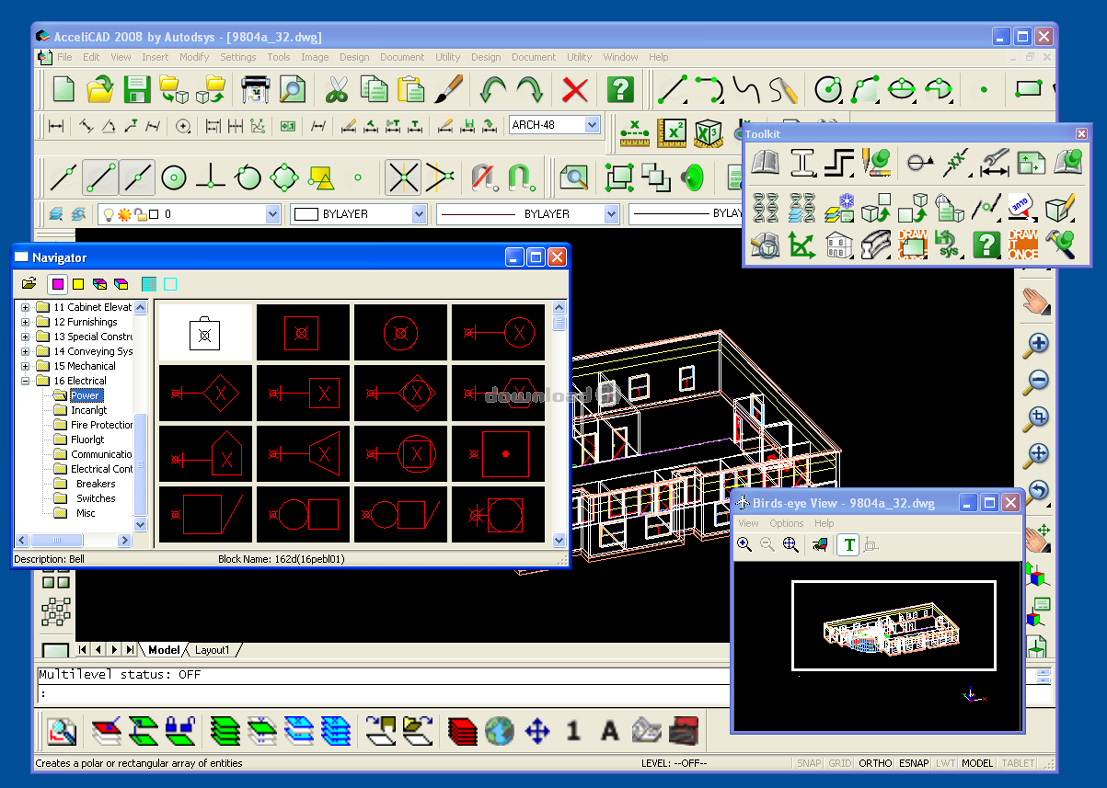Delete entities with the red X icon
This screenshot has height=788, width=1107.
[x=575, y=90]
